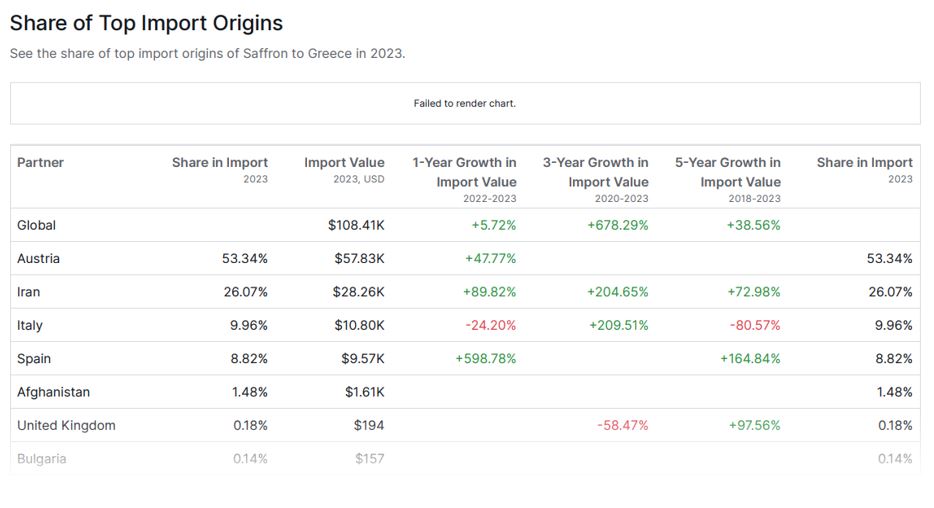Click United Kingdom's -58.47% growth value

622,425
